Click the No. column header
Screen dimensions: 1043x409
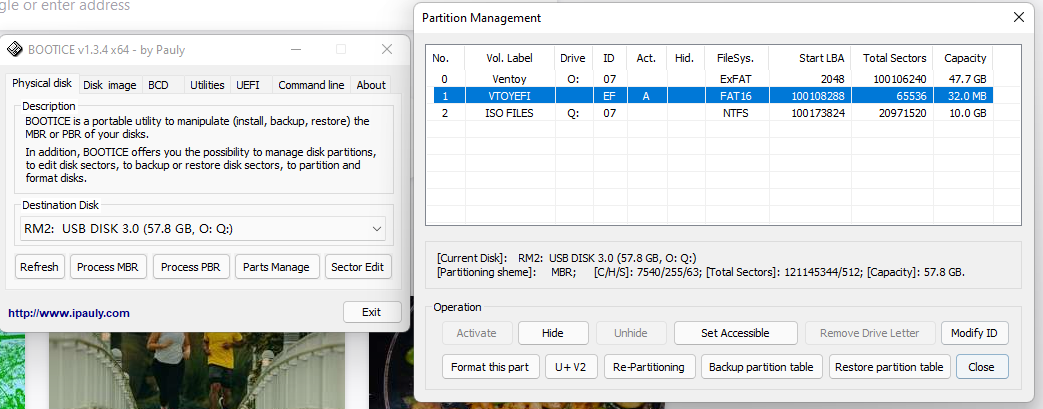(x=445, y=59)
